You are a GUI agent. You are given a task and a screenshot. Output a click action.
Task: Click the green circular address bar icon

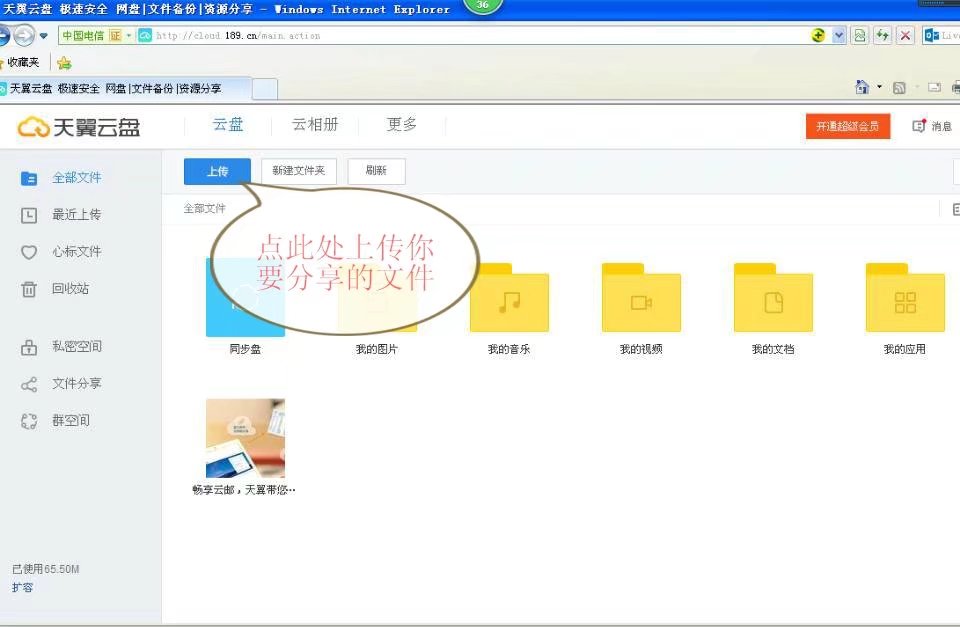coord(818,36)
